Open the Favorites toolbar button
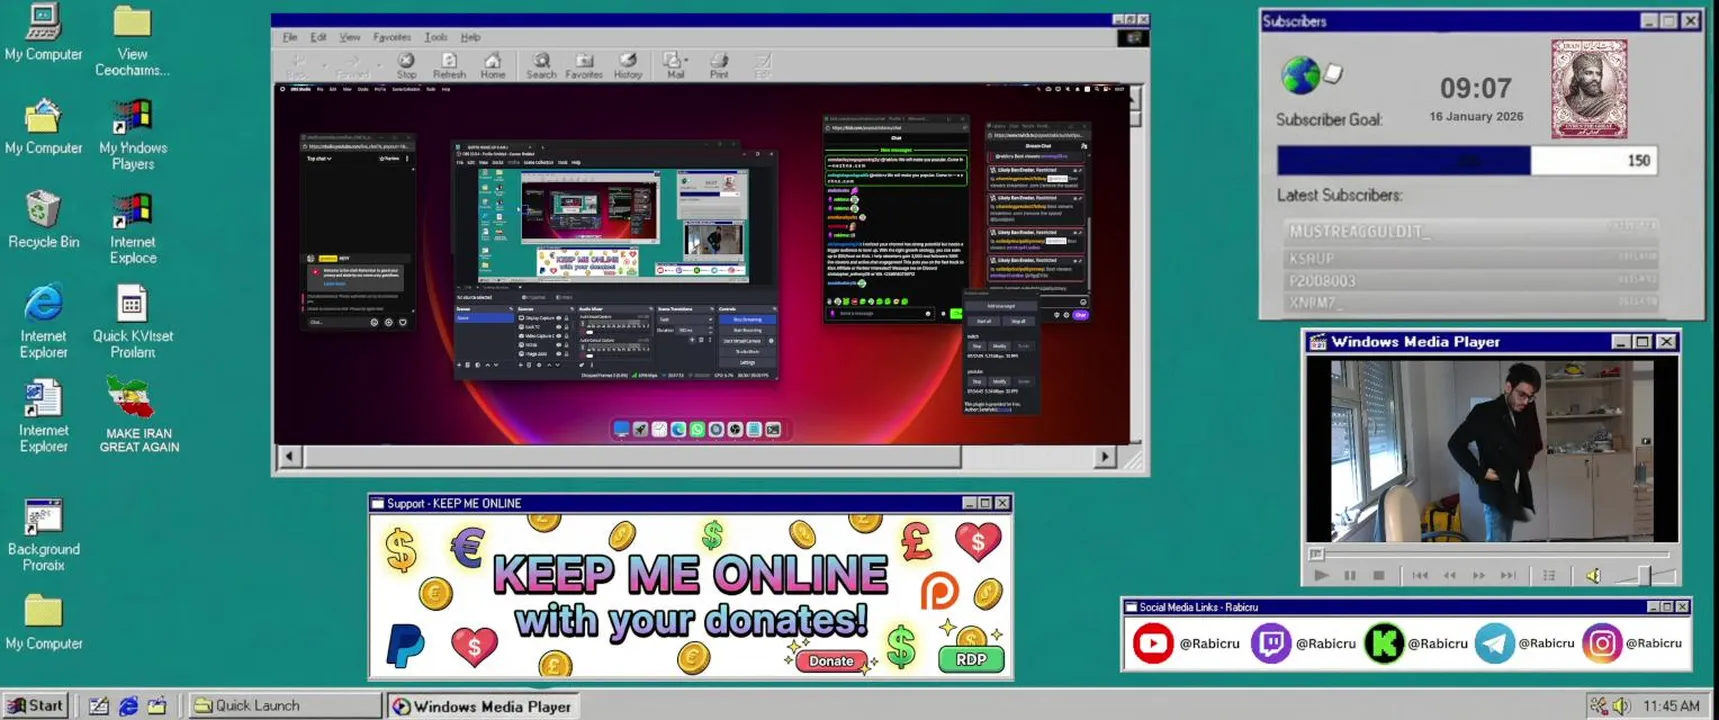 pyautogui.click(x=584, y=66)
